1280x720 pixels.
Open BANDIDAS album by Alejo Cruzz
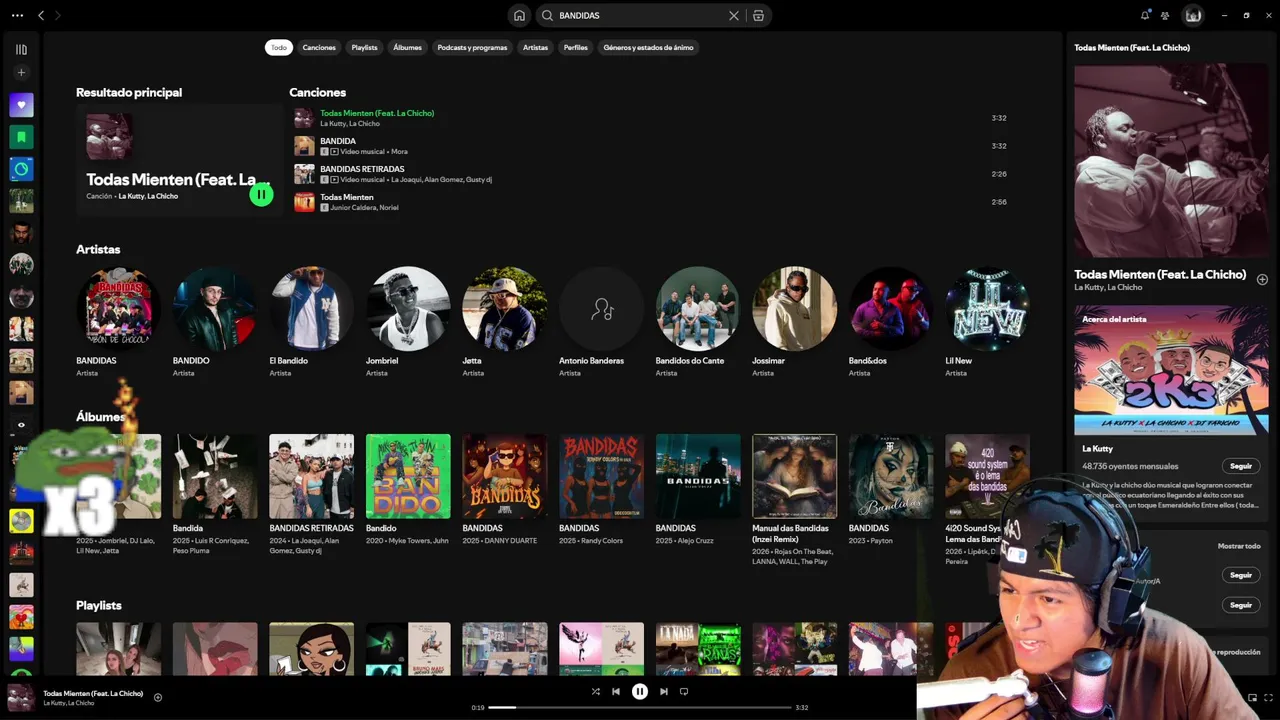[x=698, y=476]
